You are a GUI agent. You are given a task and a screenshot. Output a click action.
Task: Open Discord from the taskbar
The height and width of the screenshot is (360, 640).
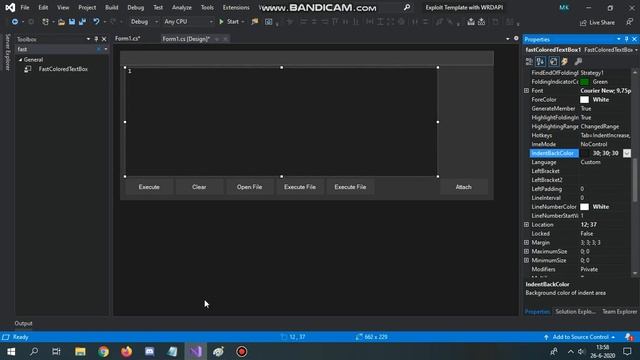click(149, 351)
